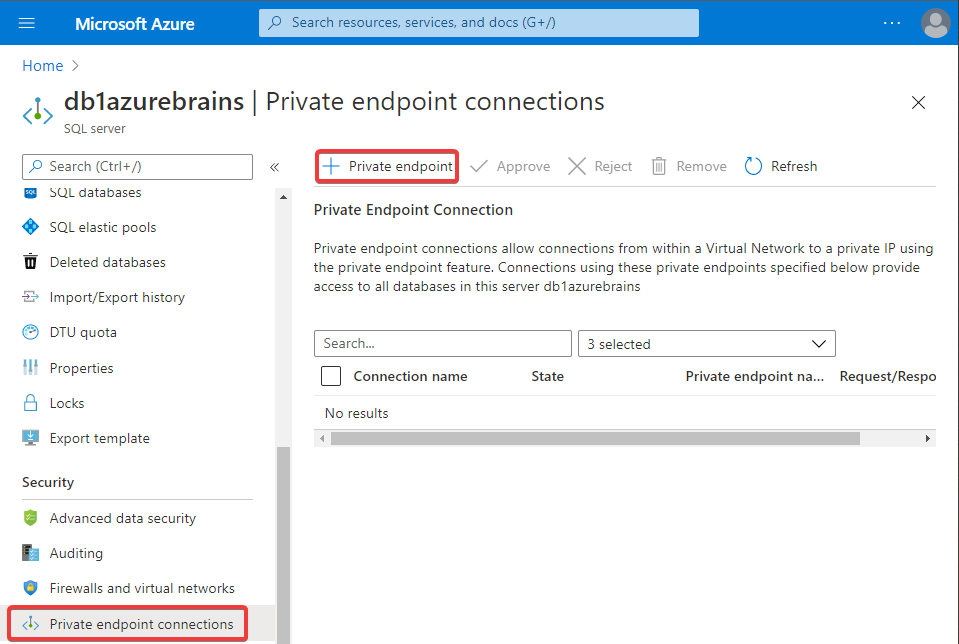959x644 pixels.
Task: Add a new Private endpoint
Action: tap(387, 166)
